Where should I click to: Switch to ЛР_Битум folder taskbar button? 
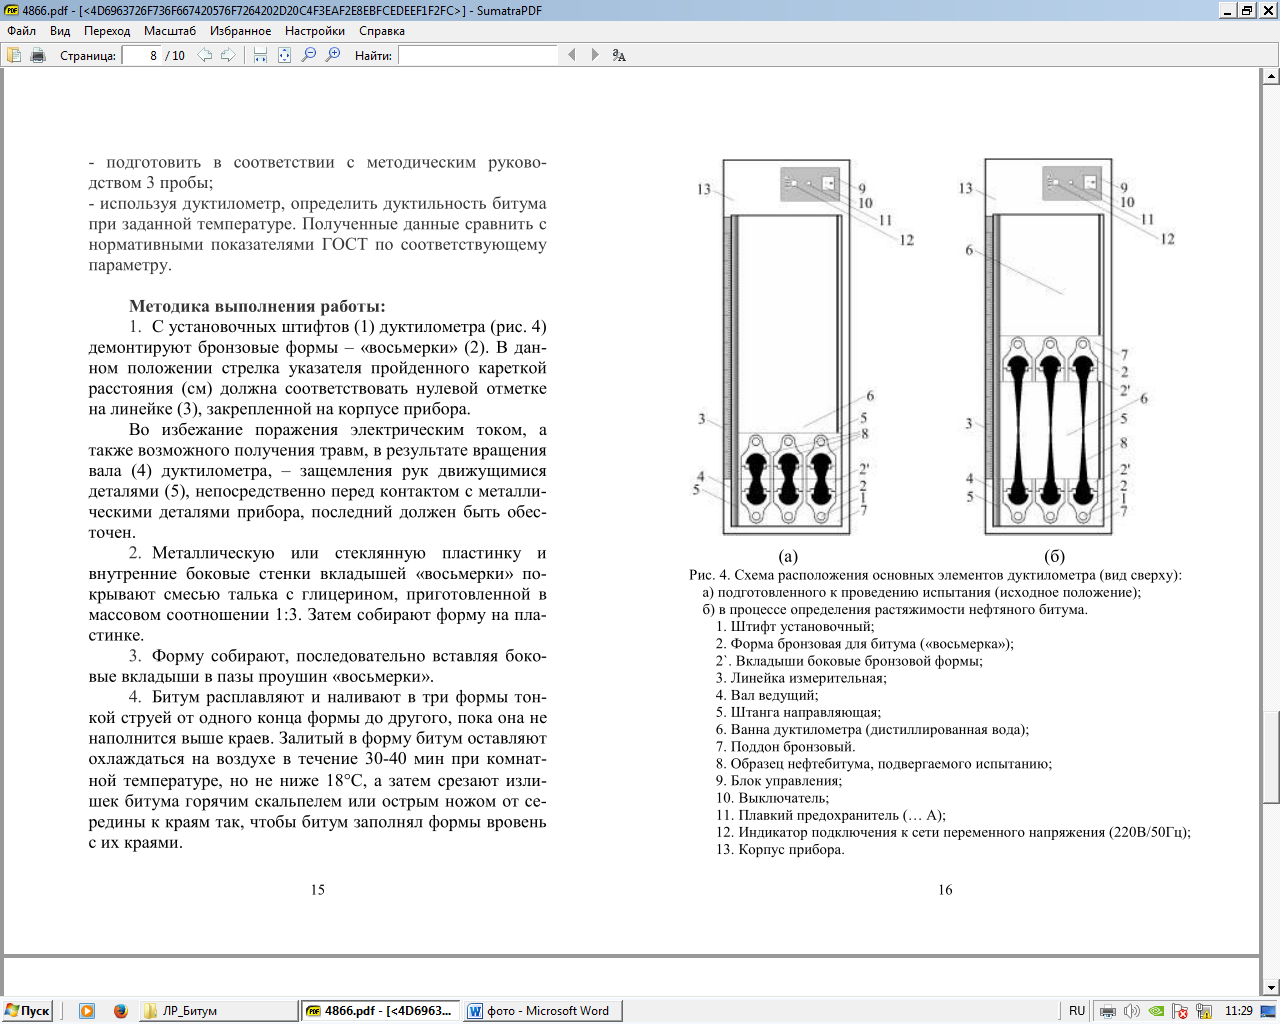[218, 1011]
